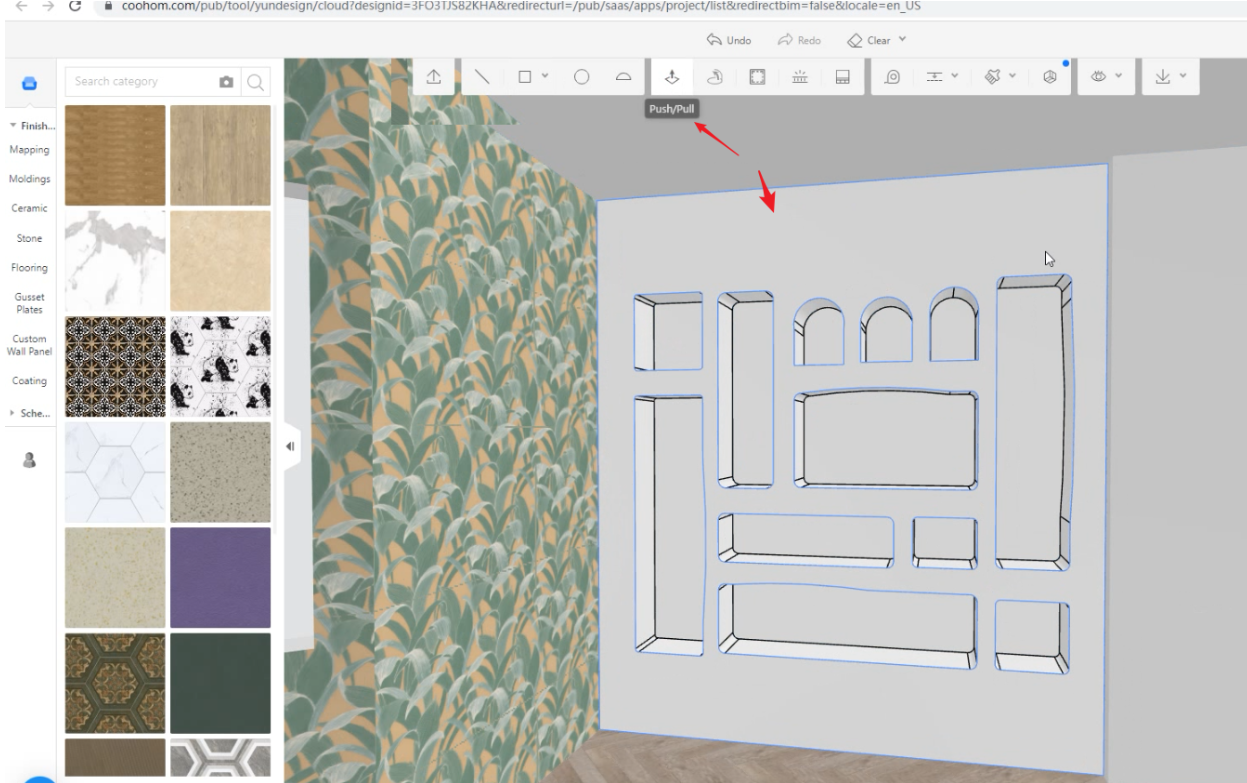
Task: Click the Search category input field
Action: coord(138,82)
